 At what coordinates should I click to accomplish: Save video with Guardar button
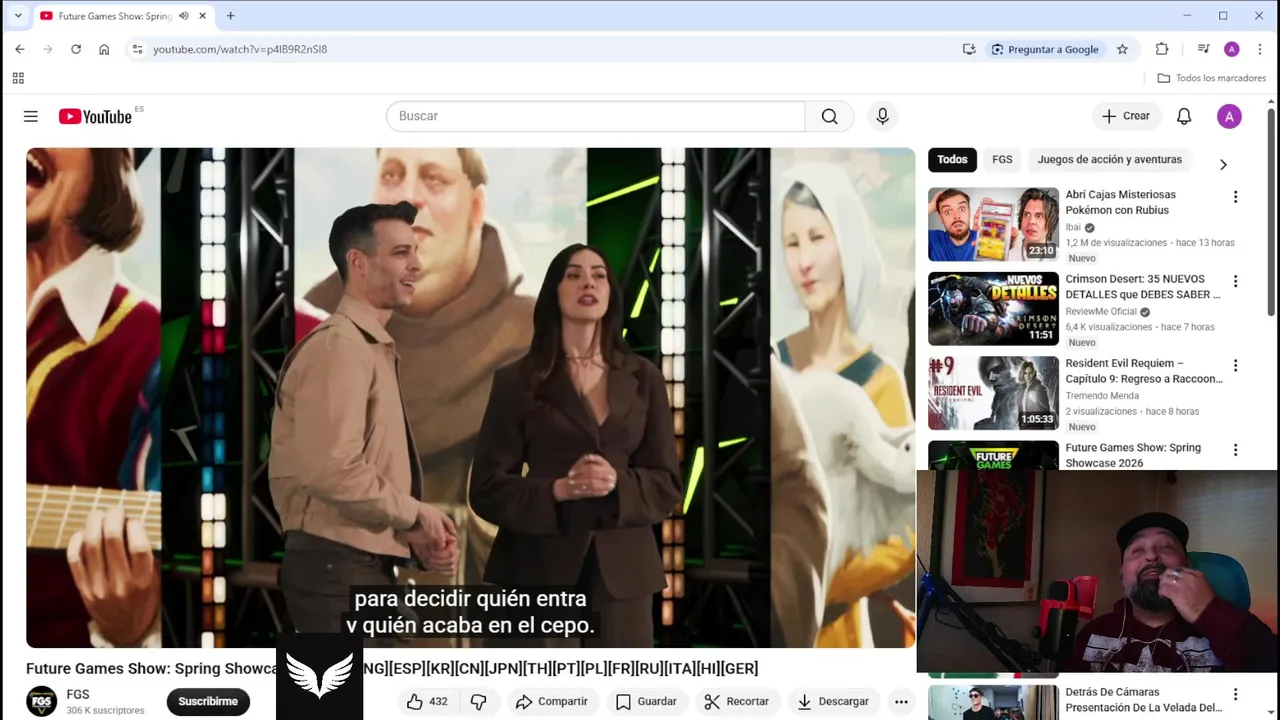click(646, 702)
